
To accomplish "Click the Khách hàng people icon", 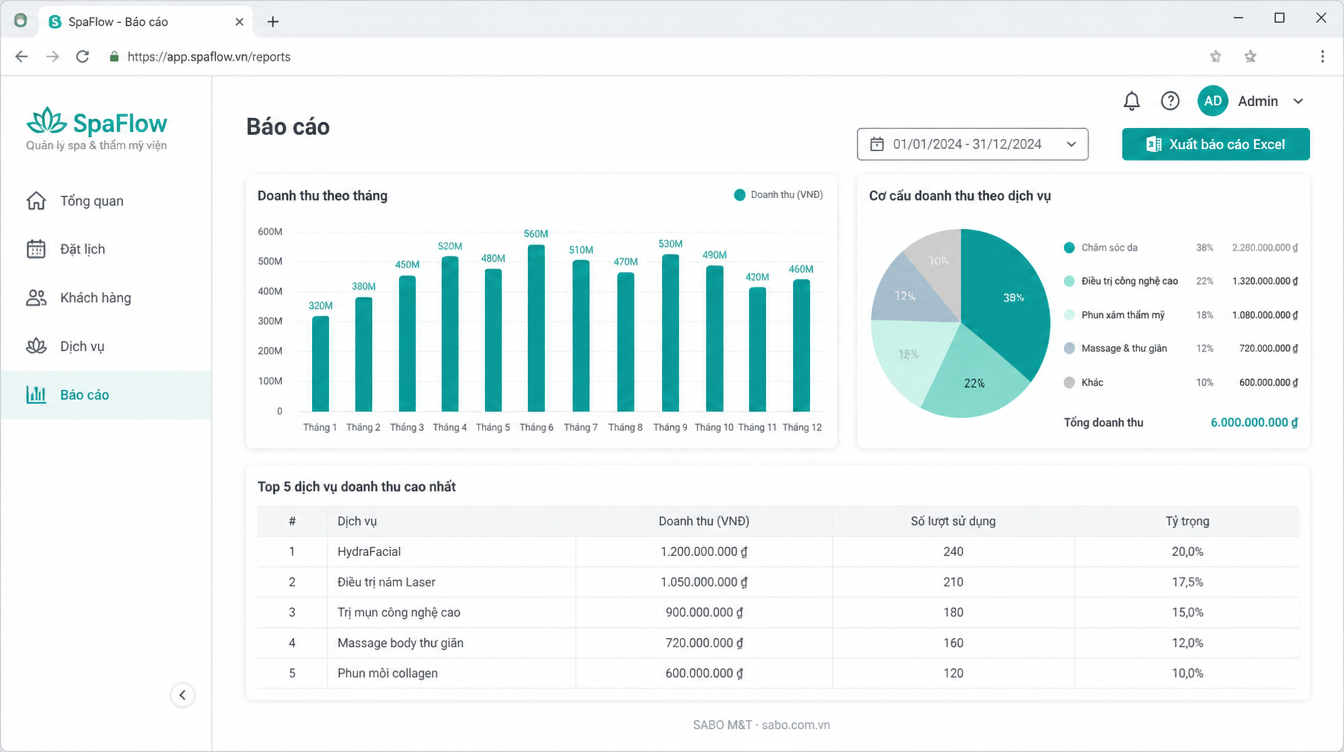I will (x=36, y=298).
